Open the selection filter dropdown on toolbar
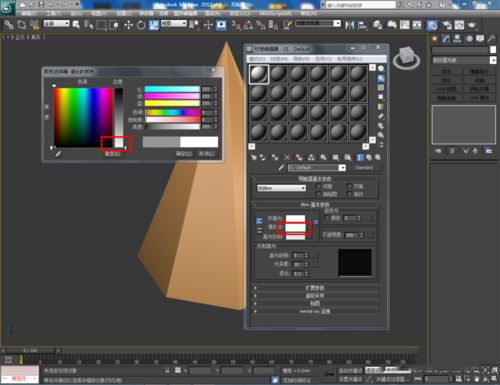Viewport: 500px width, 385px height. (x=57, y=23)
